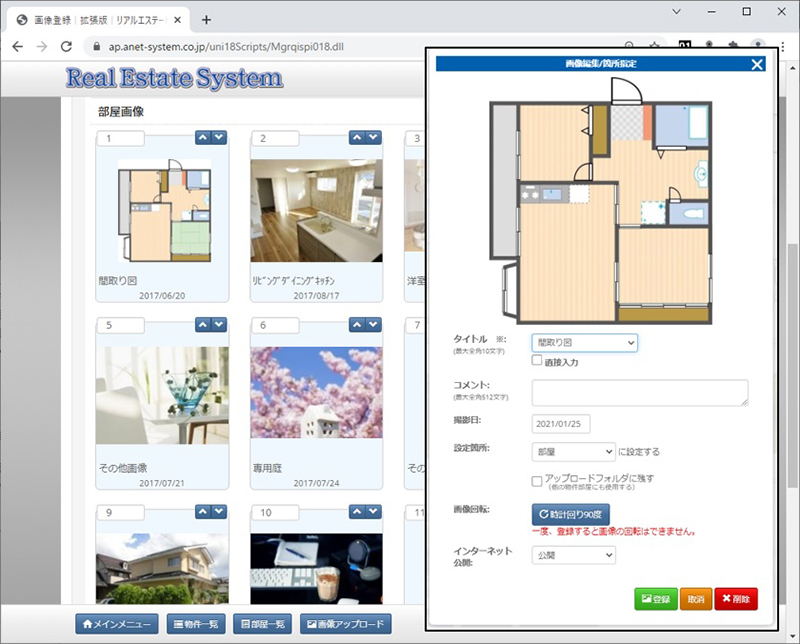The image size is (800, 644).
Task: Expand the 設定箇所 dropdown set to 部屋
Action: click(573, 452)
